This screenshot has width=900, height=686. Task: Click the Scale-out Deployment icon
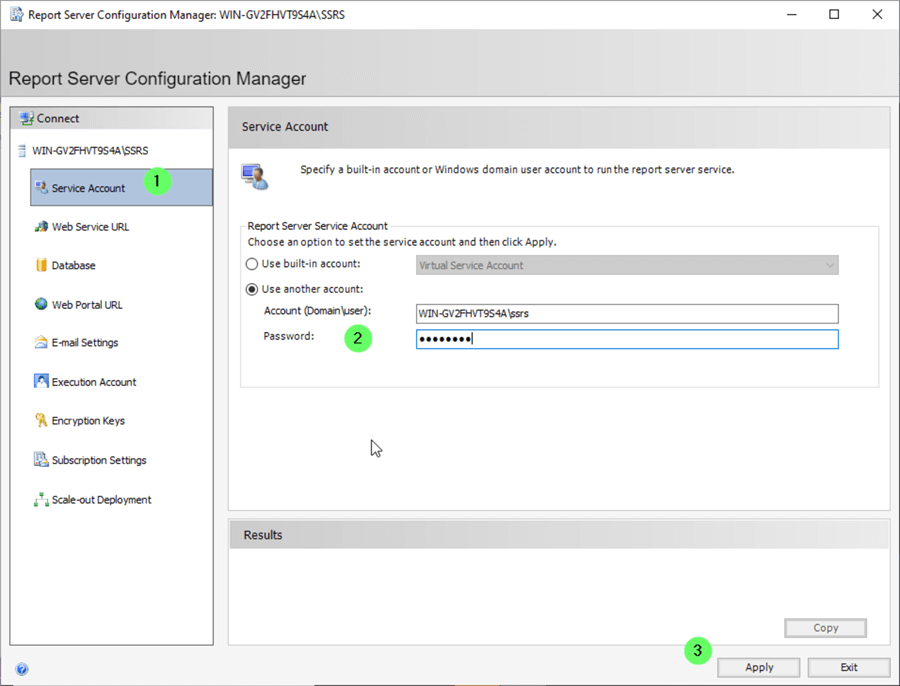point(41,499)
